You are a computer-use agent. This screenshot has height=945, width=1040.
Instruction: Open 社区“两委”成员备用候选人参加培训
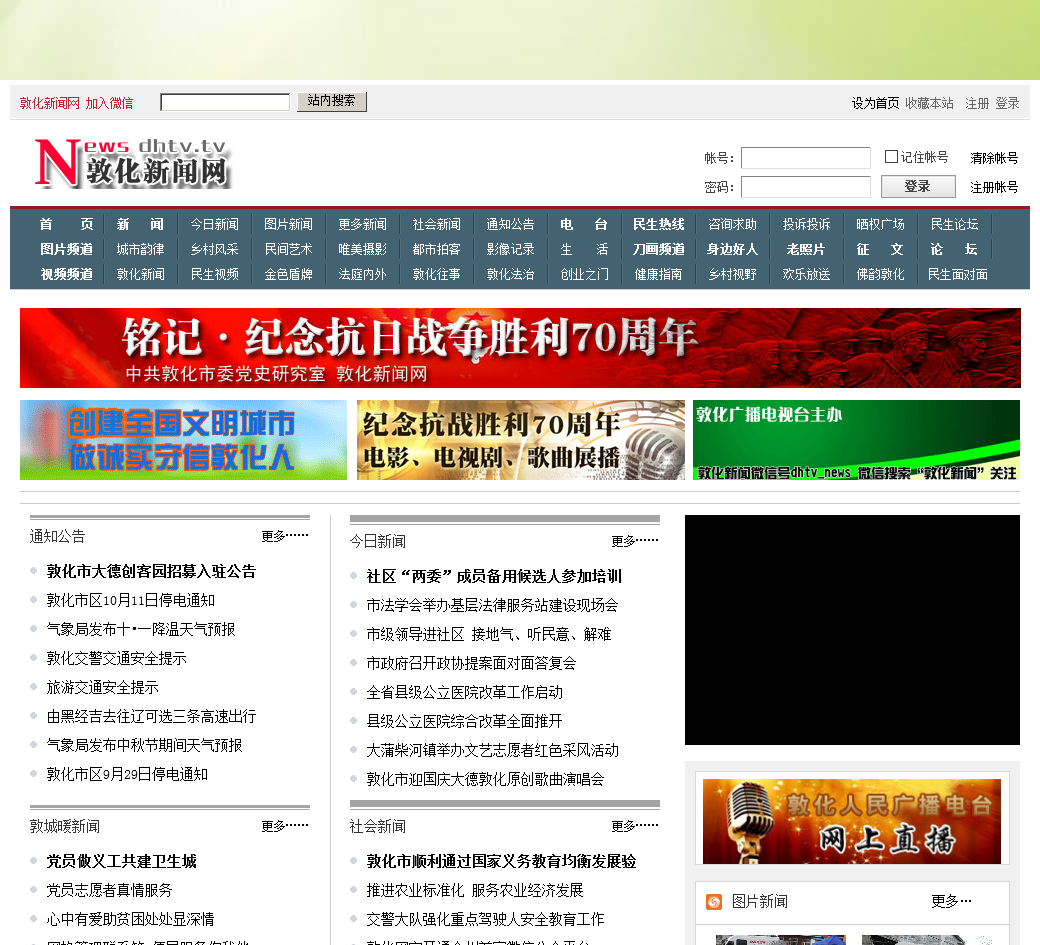coord(494,576)
